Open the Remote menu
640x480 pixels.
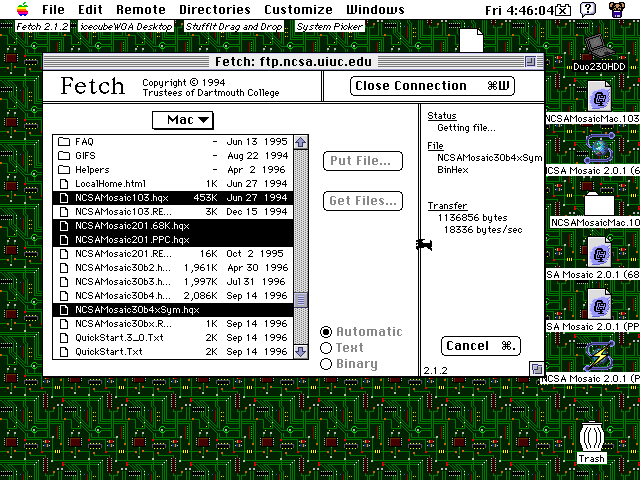pos(141,9)
